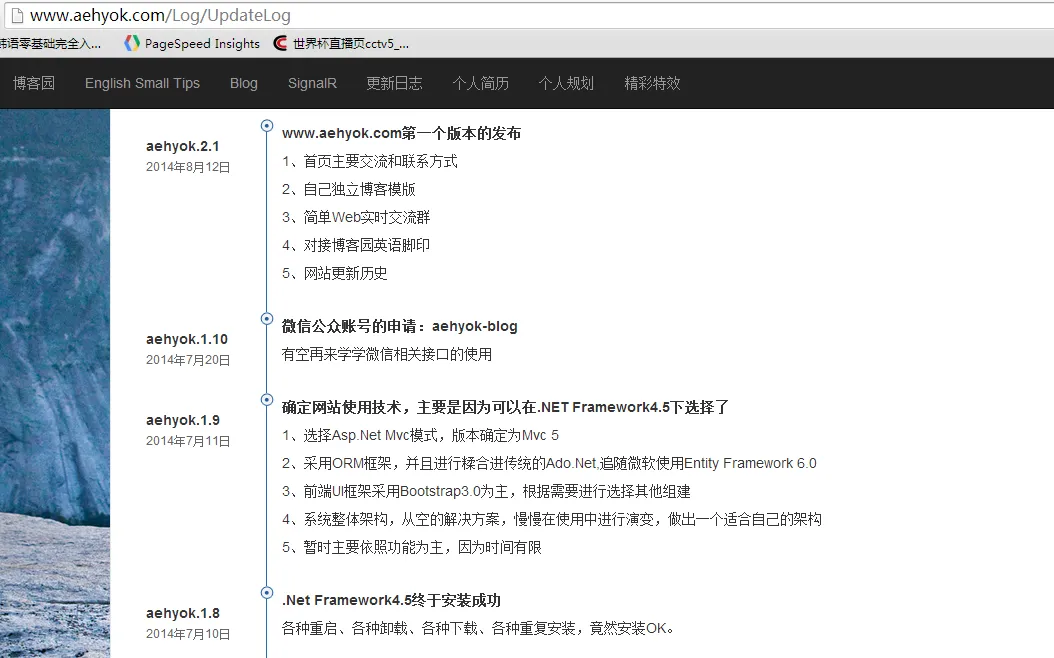
Task: Select SignalR in the navbar
Action: (312, 83)
